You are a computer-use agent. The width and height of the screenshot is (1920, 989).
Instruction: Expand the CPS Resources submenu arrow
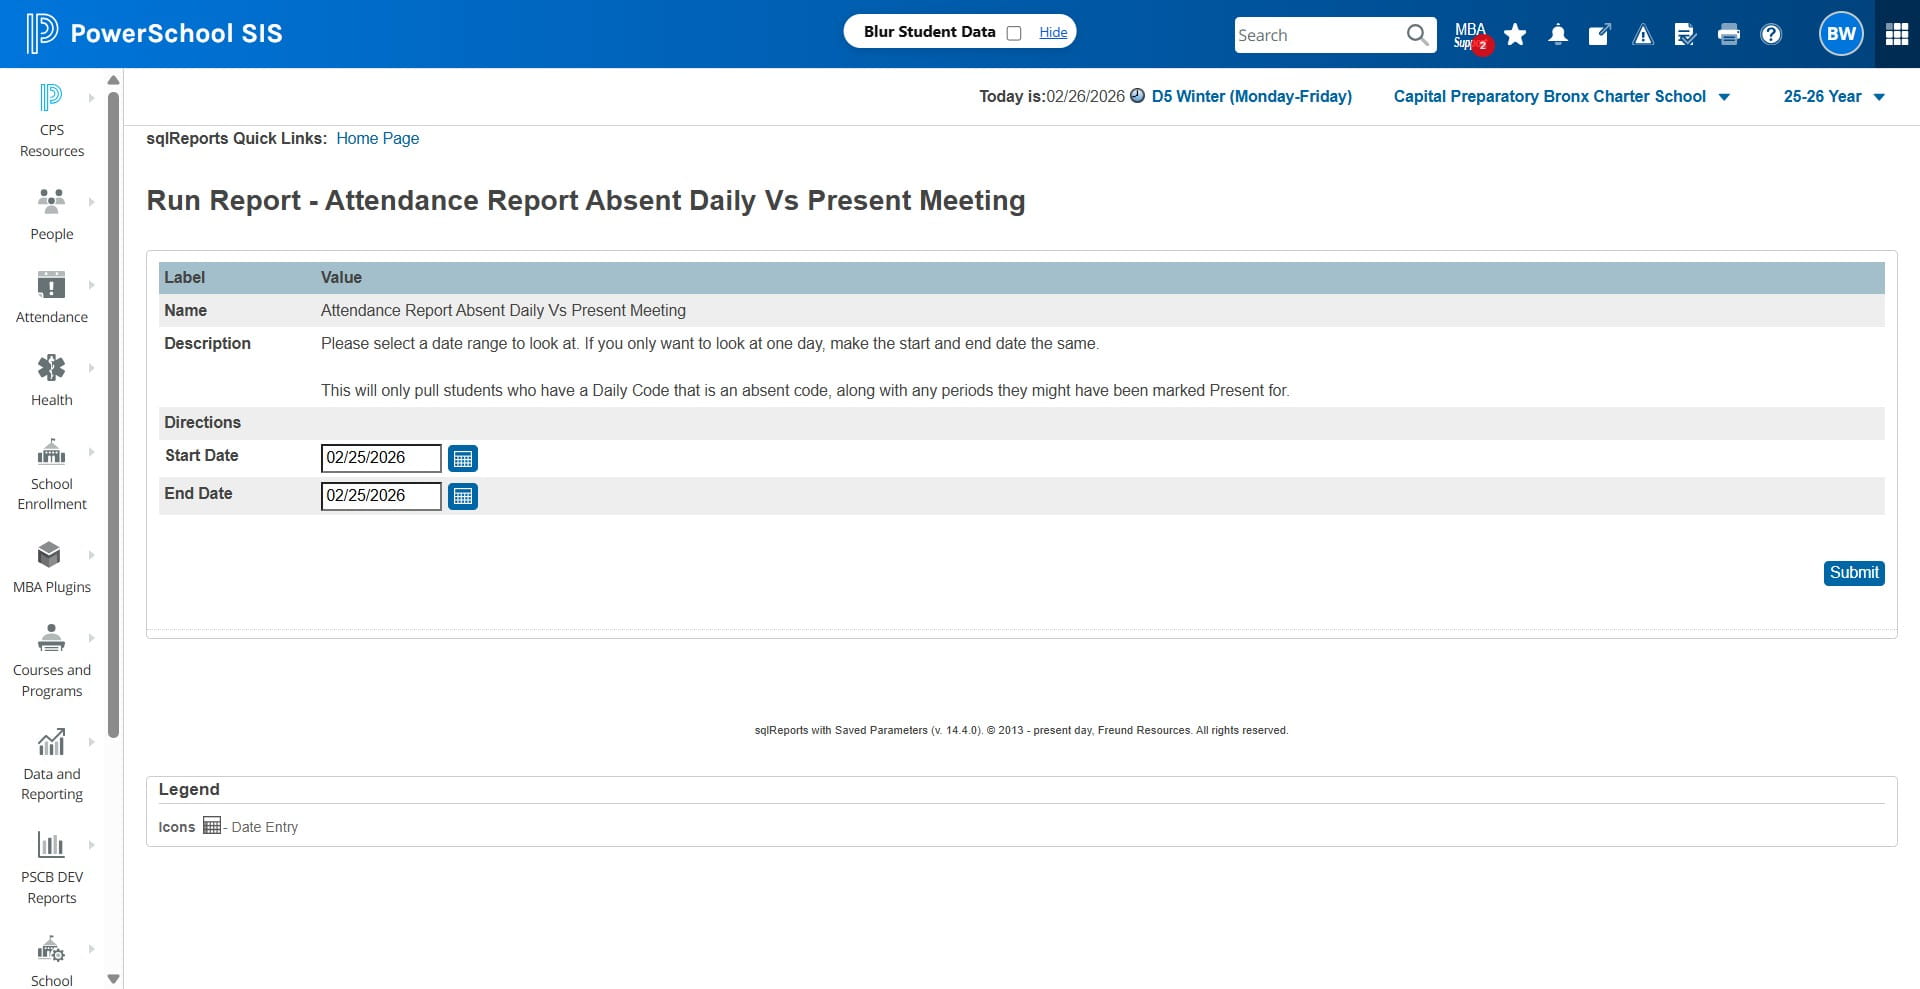tap(92, 98)
